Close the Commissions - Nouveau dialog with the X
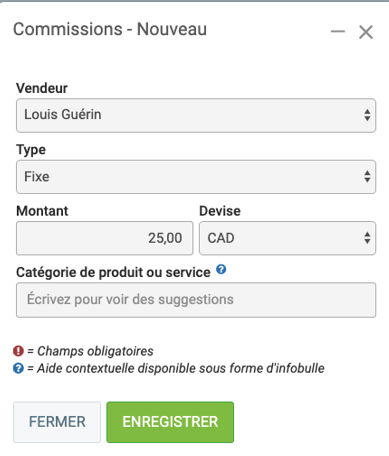Viewport: 389px width, 456px height. pyautogui.click(x=366, y=32)
